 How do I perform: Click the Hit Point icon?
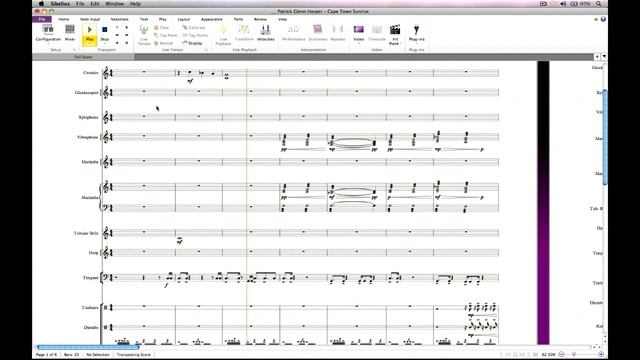pos(394,30)
